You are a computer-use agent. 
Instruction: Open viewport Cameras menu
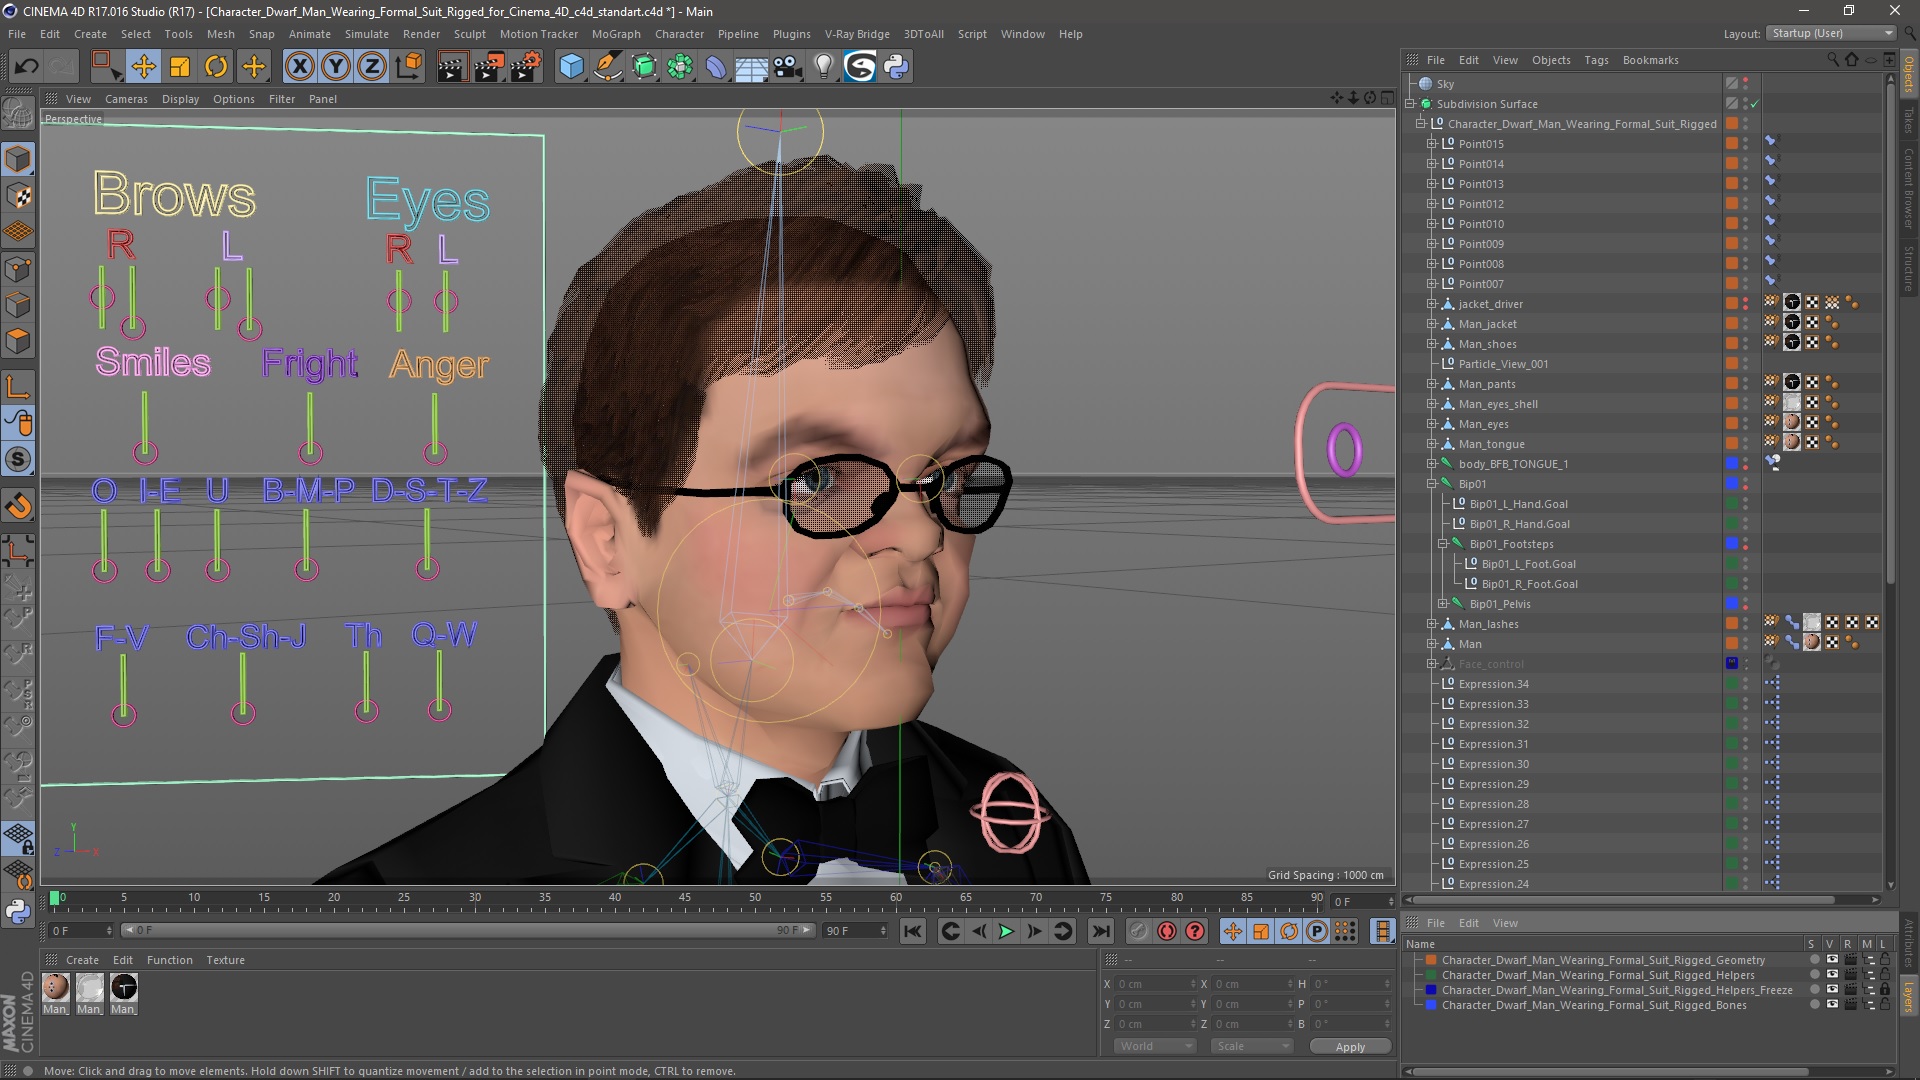pos(126,99)
